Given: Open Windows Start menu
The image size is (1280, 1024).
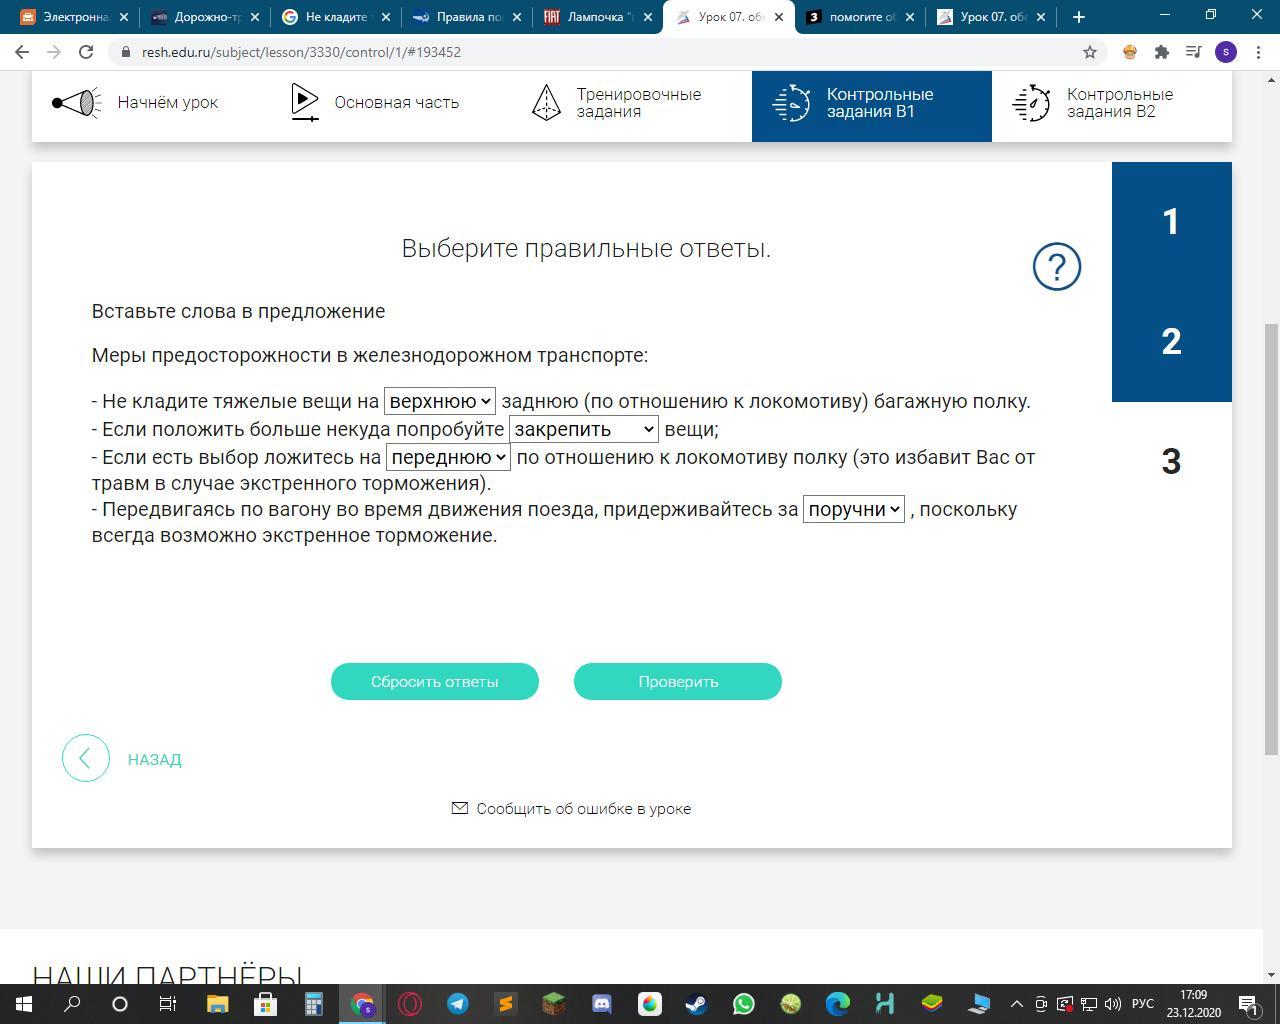Looking at the screenshot, I should coord(24,1004).
